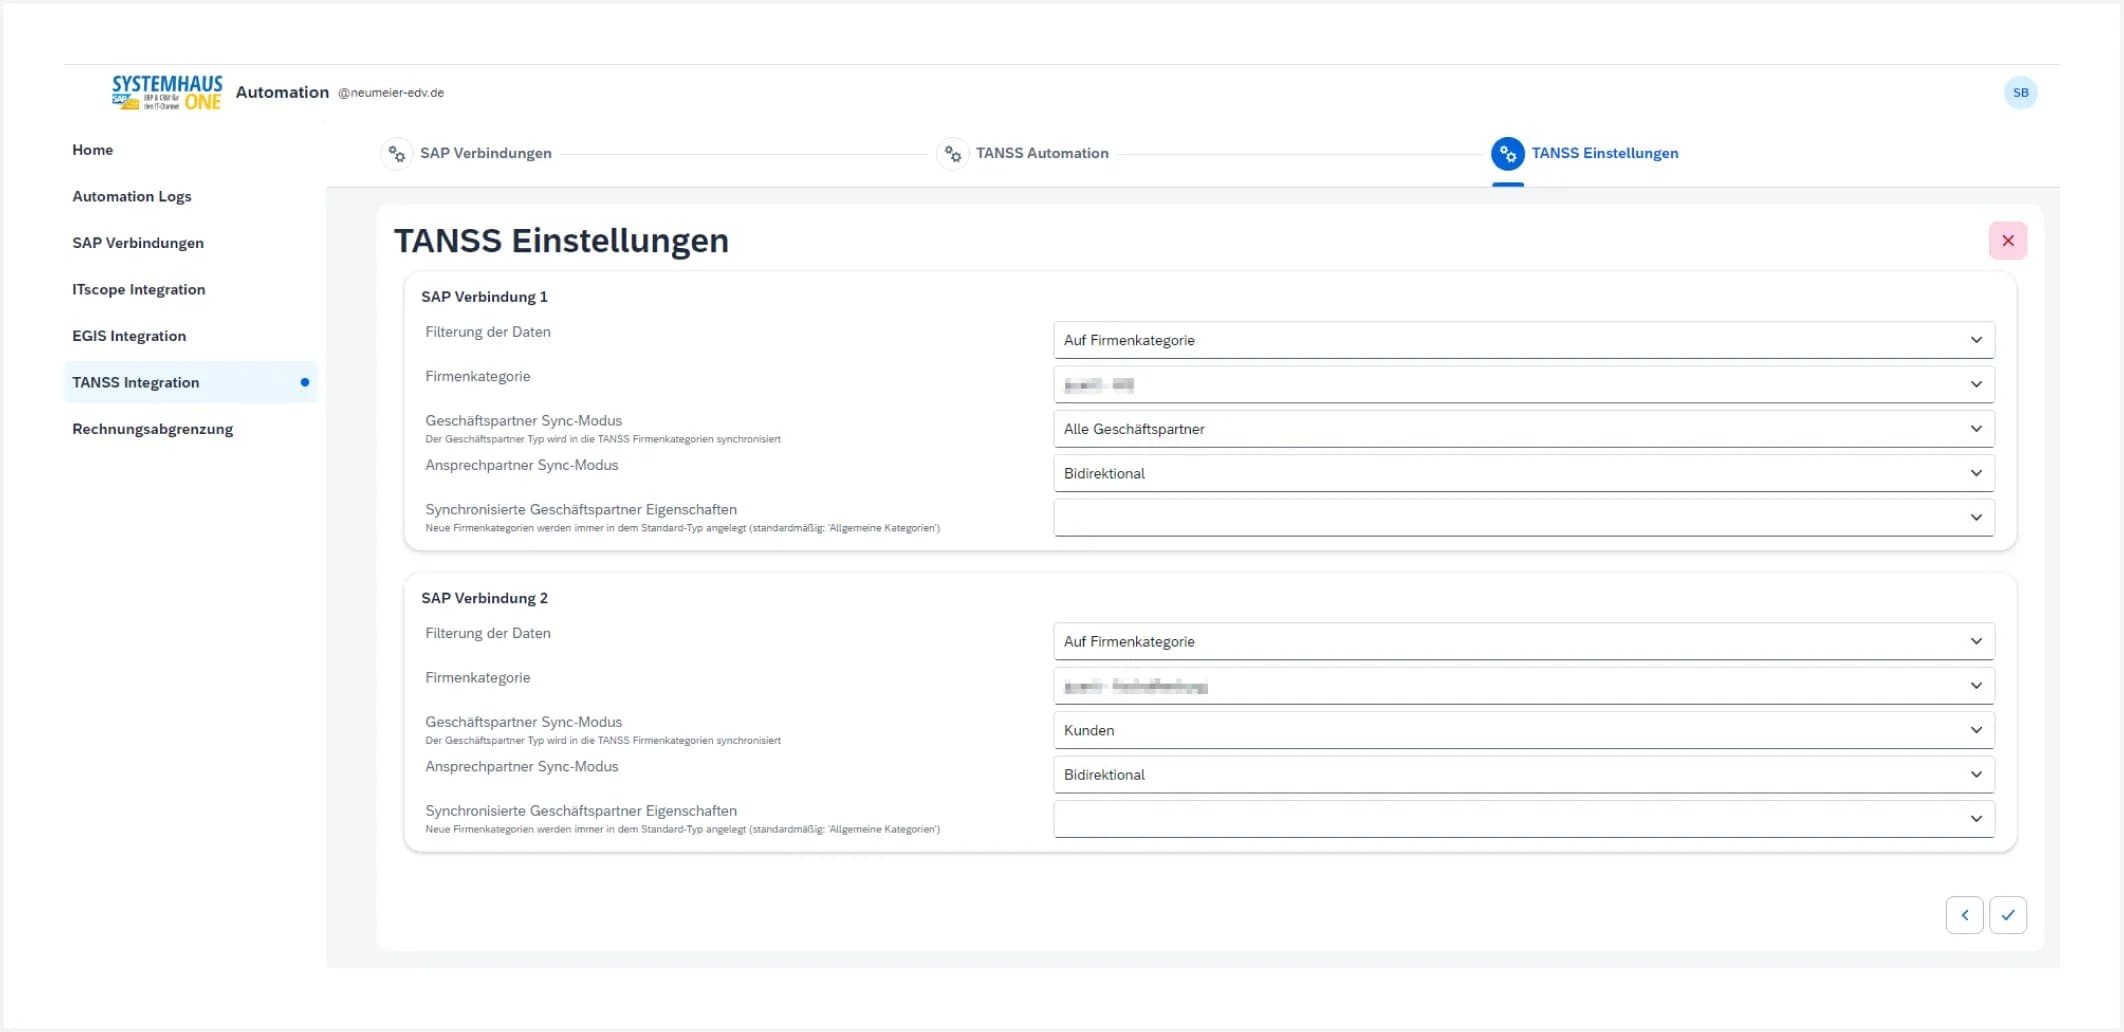Open EGIS Integration in the sidebar

pyautogui.click(x=129, y=336)
